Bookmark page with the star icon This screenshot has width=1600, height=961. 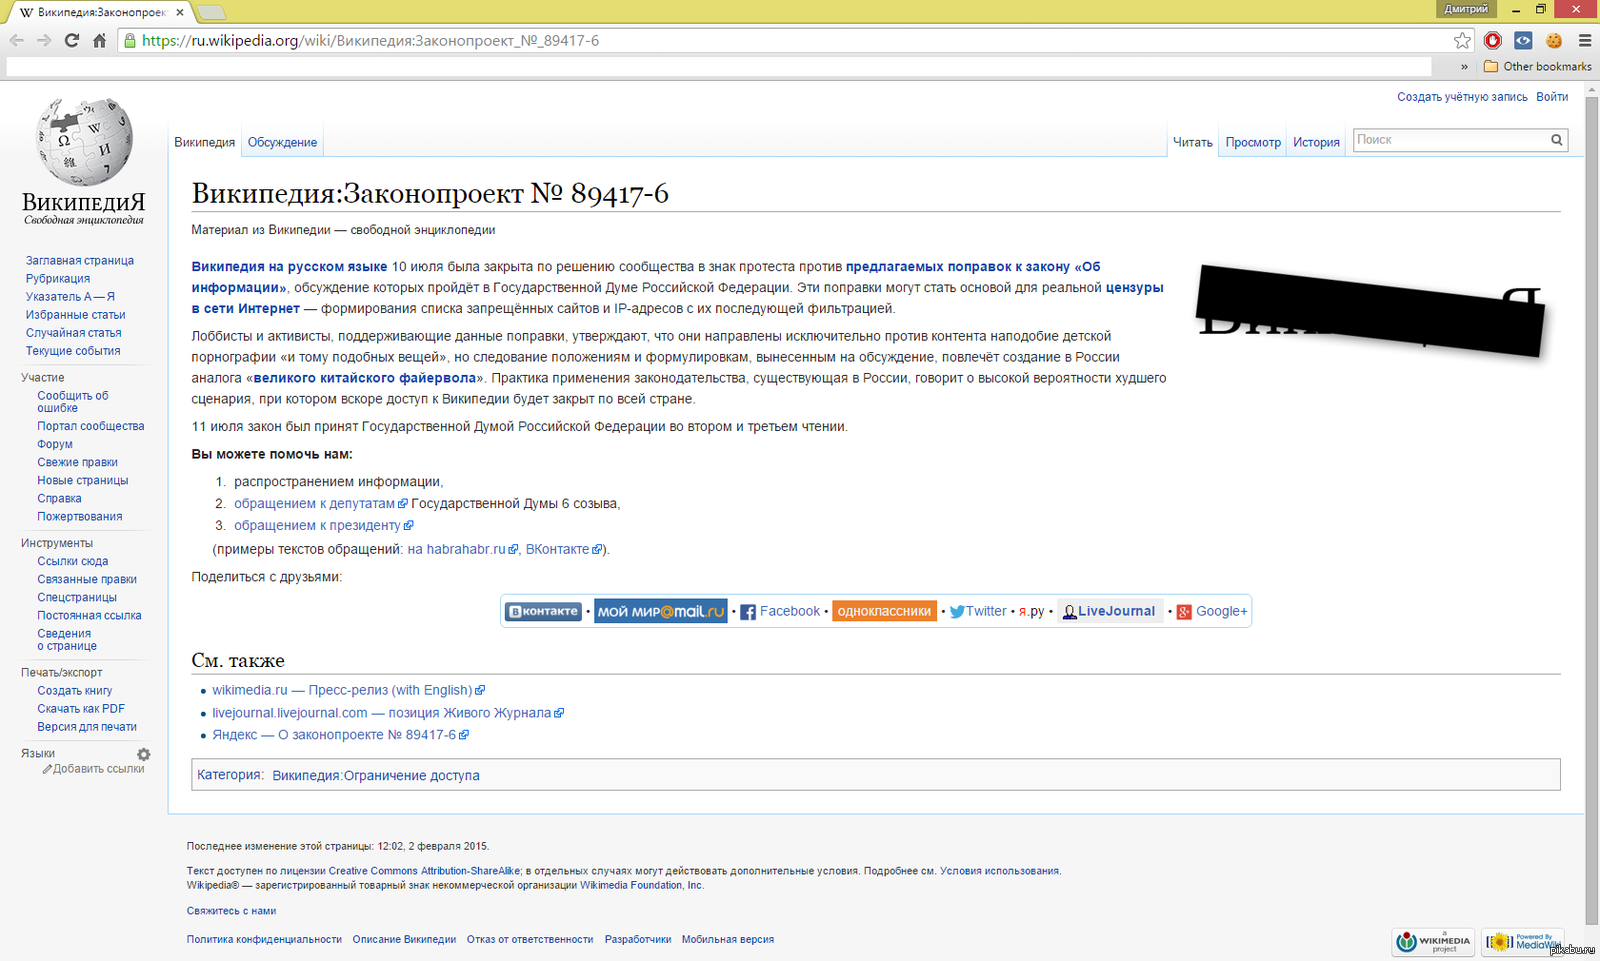point(1462,41)
